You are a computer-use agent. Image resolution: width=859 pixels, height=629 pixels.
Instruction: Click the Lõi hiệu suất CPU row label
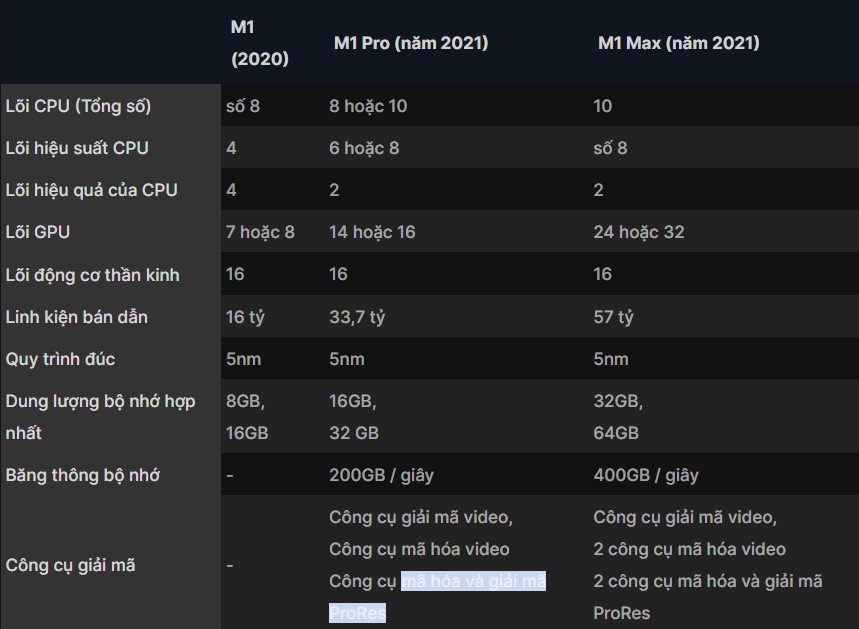pos(74,148)
